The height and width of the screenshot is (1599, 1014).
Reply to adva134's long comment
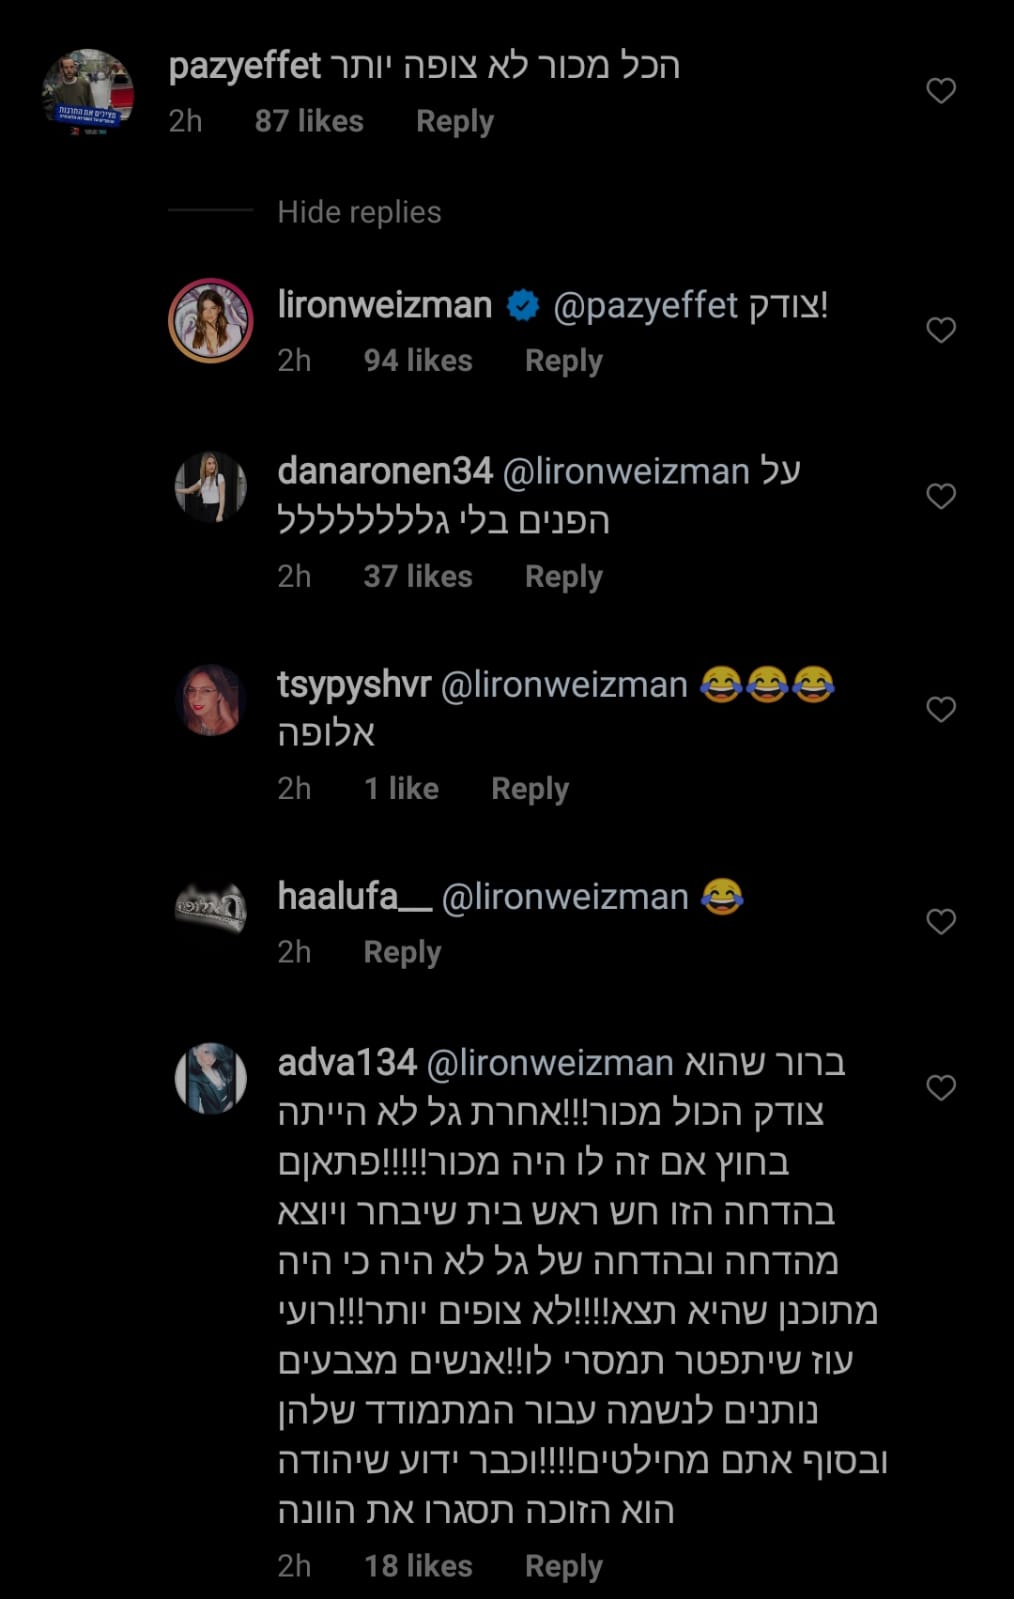[x=564, y=1565]
